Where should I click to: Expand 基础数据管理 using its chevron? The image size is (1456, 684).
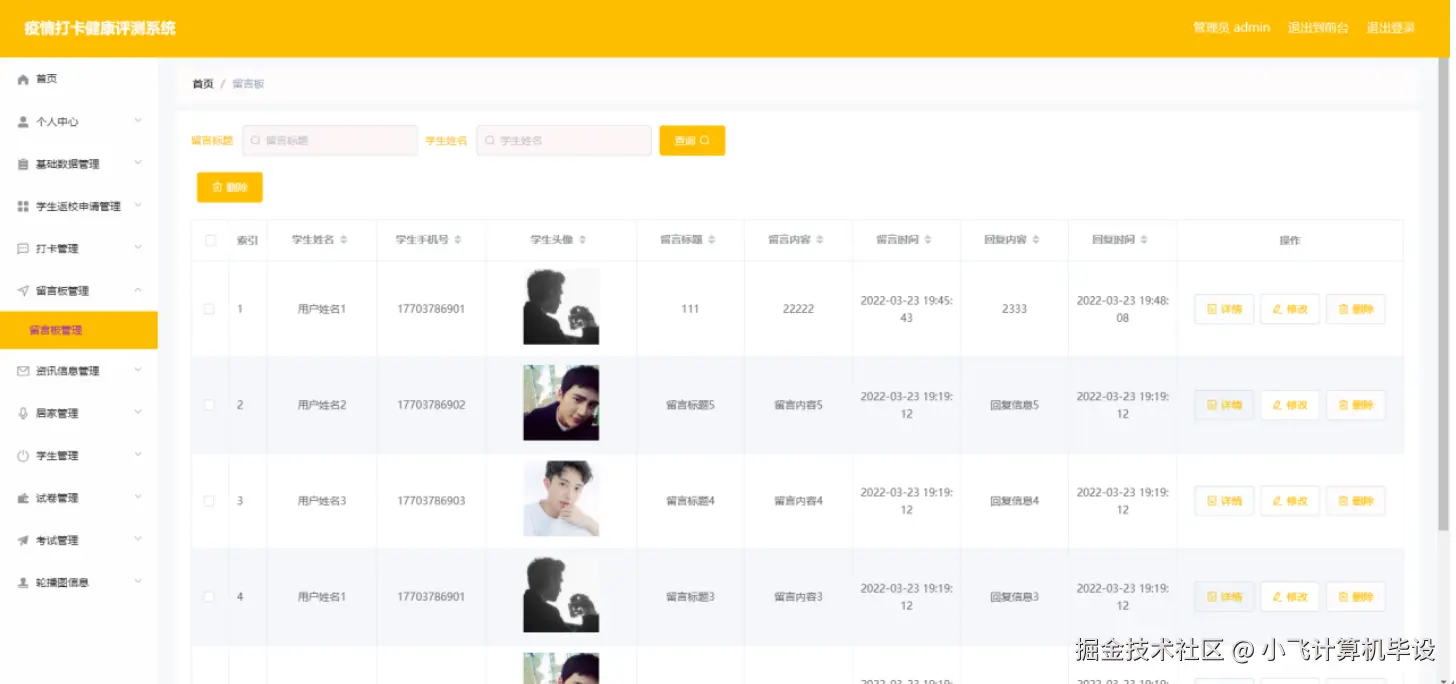point(138,163)
